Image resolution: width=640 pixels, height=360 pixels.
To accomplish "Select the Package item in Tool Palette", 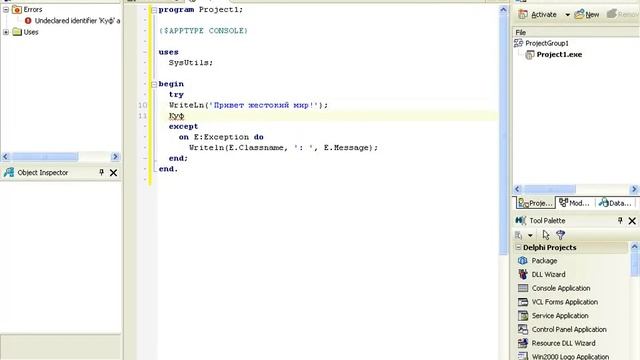I will tap(537, 260).
